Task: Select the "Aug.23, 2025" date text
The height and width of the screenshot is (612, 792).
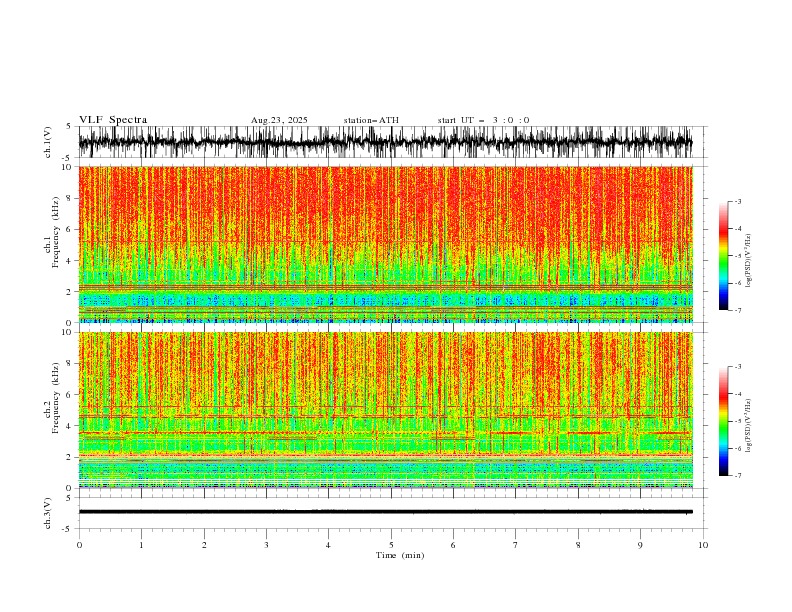Action: 279,120
